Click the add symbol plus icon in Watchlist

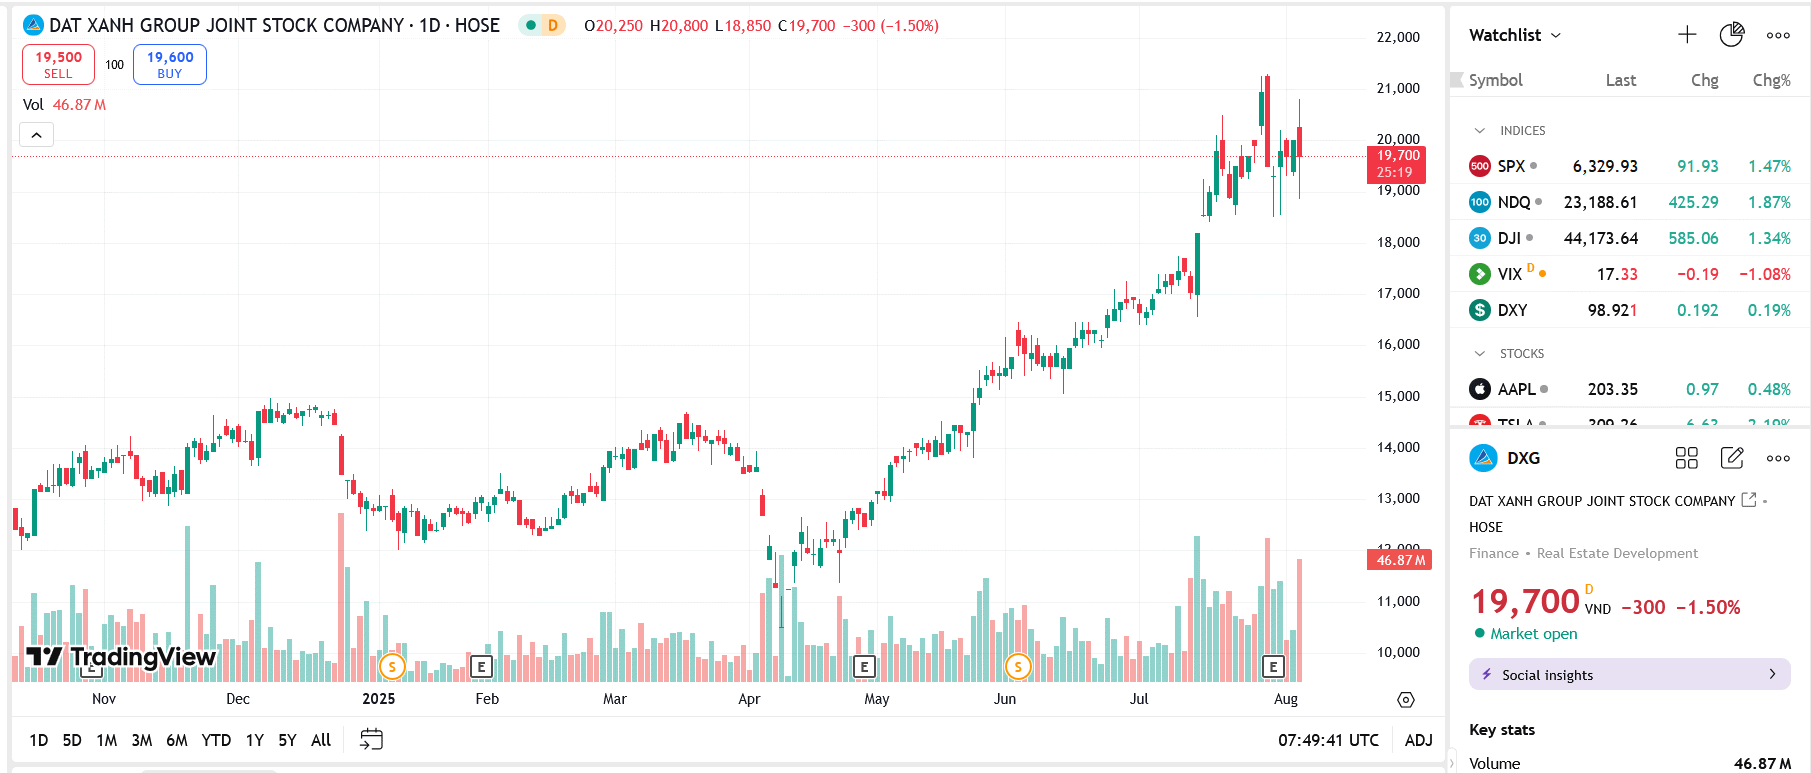click(x=1687, y=35)
